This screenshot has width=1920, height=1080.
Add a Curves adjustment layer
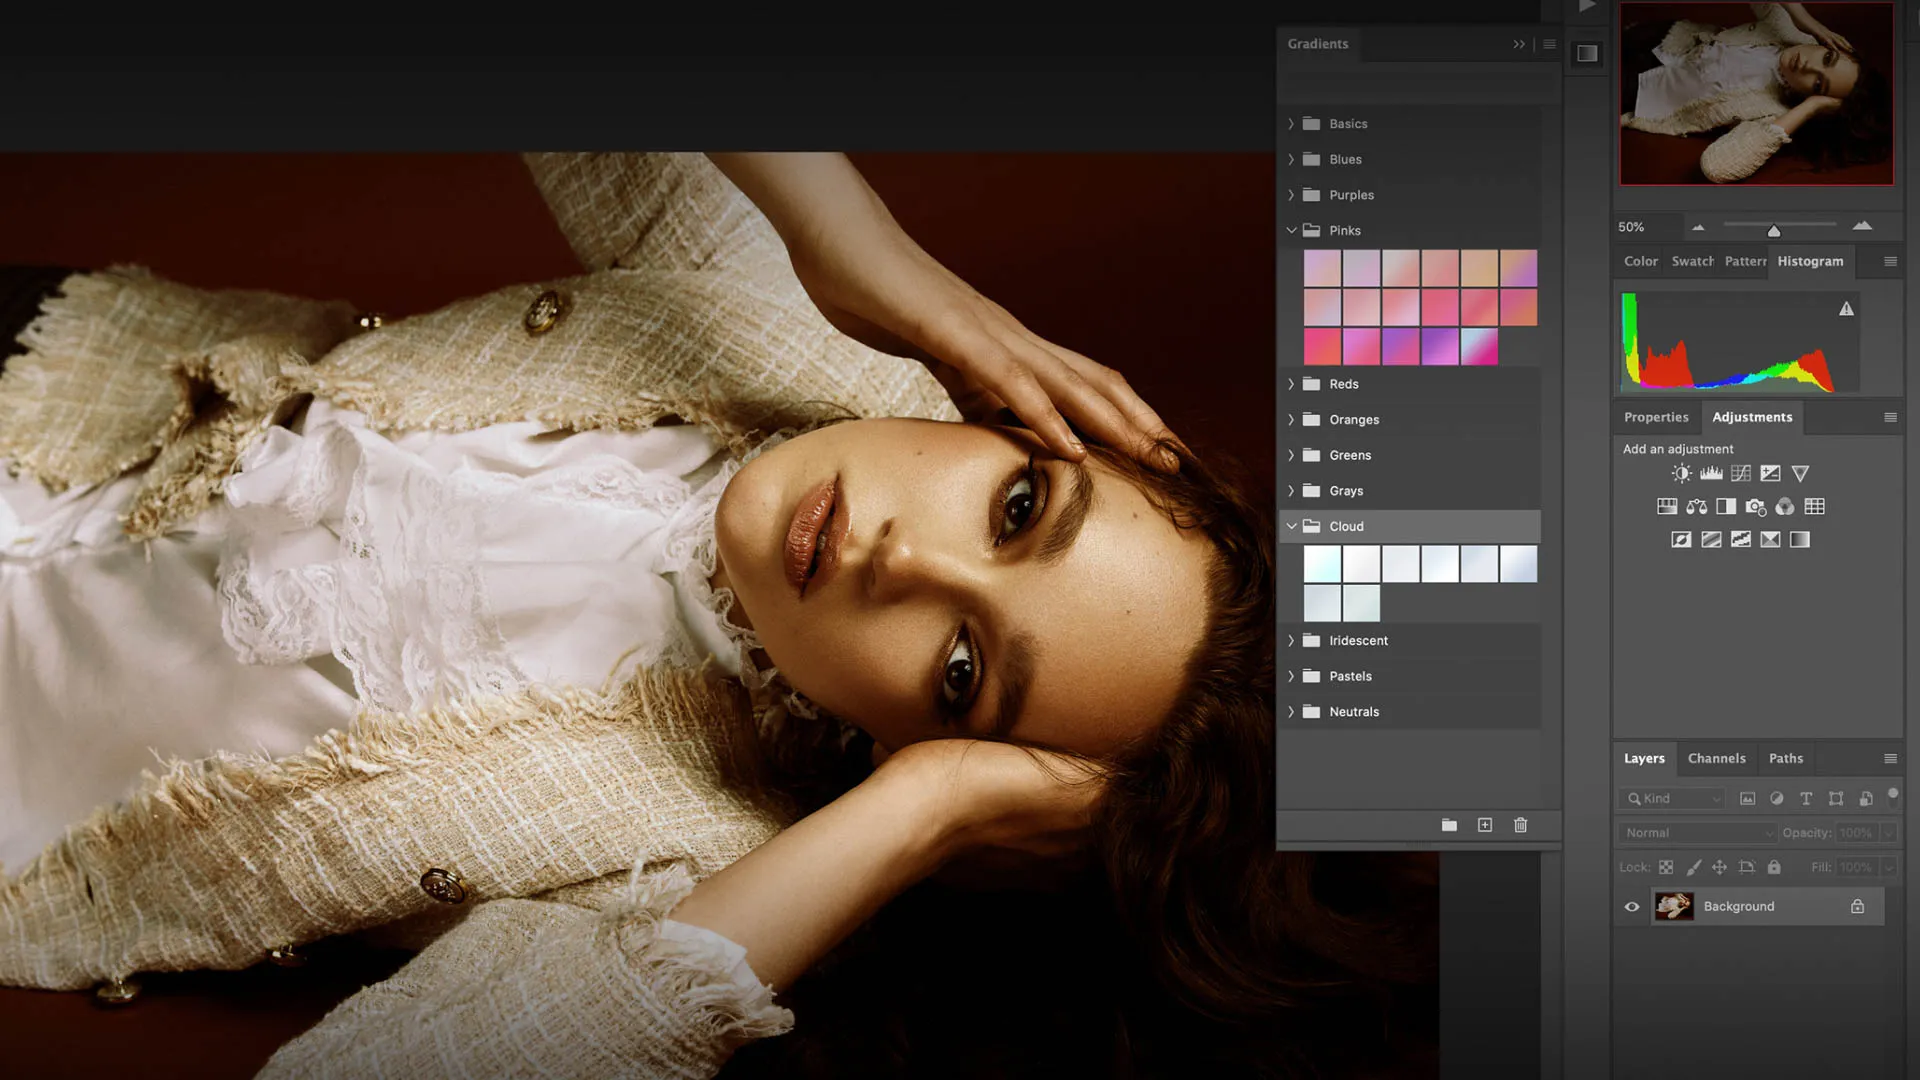click(1741, 474)
